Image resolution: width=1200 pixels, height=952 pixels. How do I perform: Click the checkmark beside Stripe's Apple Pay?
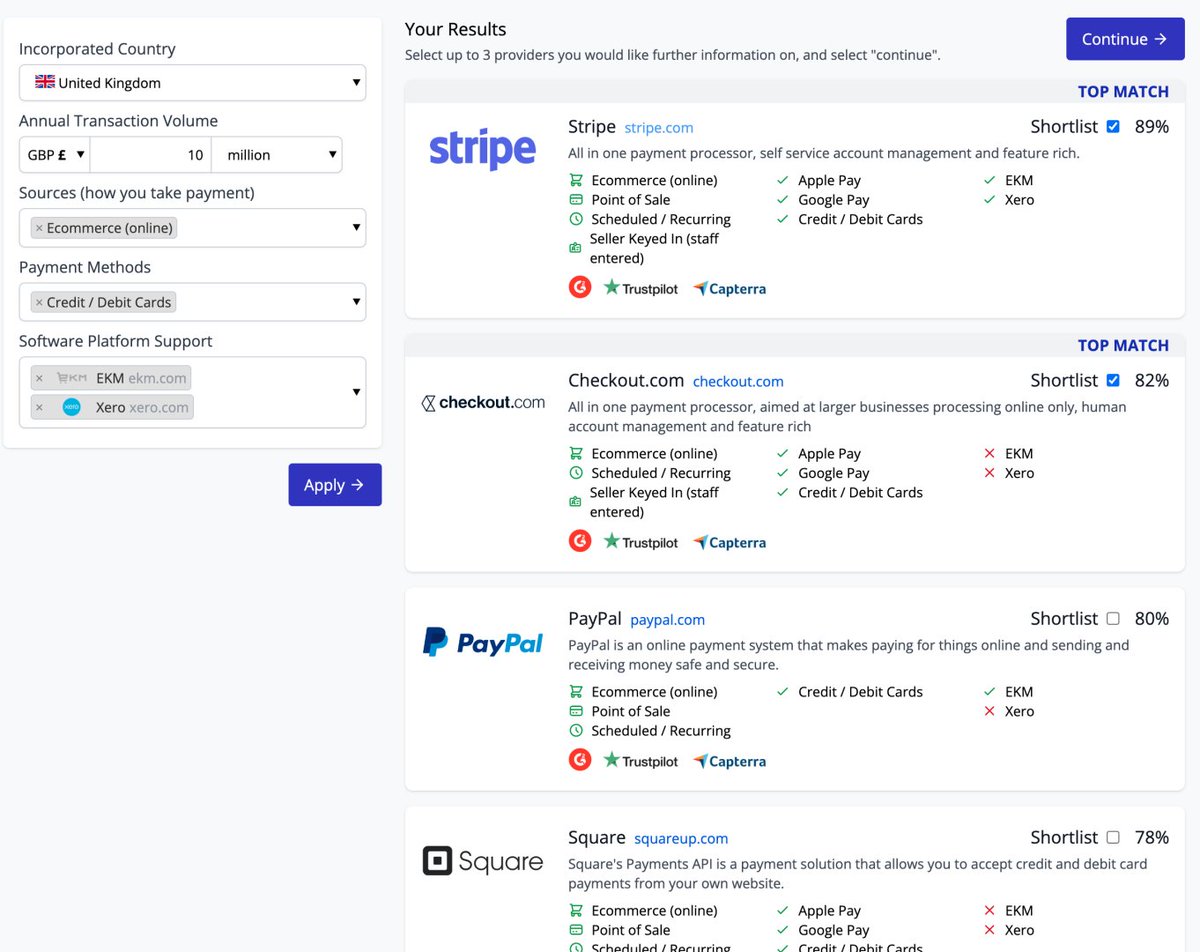782,180
